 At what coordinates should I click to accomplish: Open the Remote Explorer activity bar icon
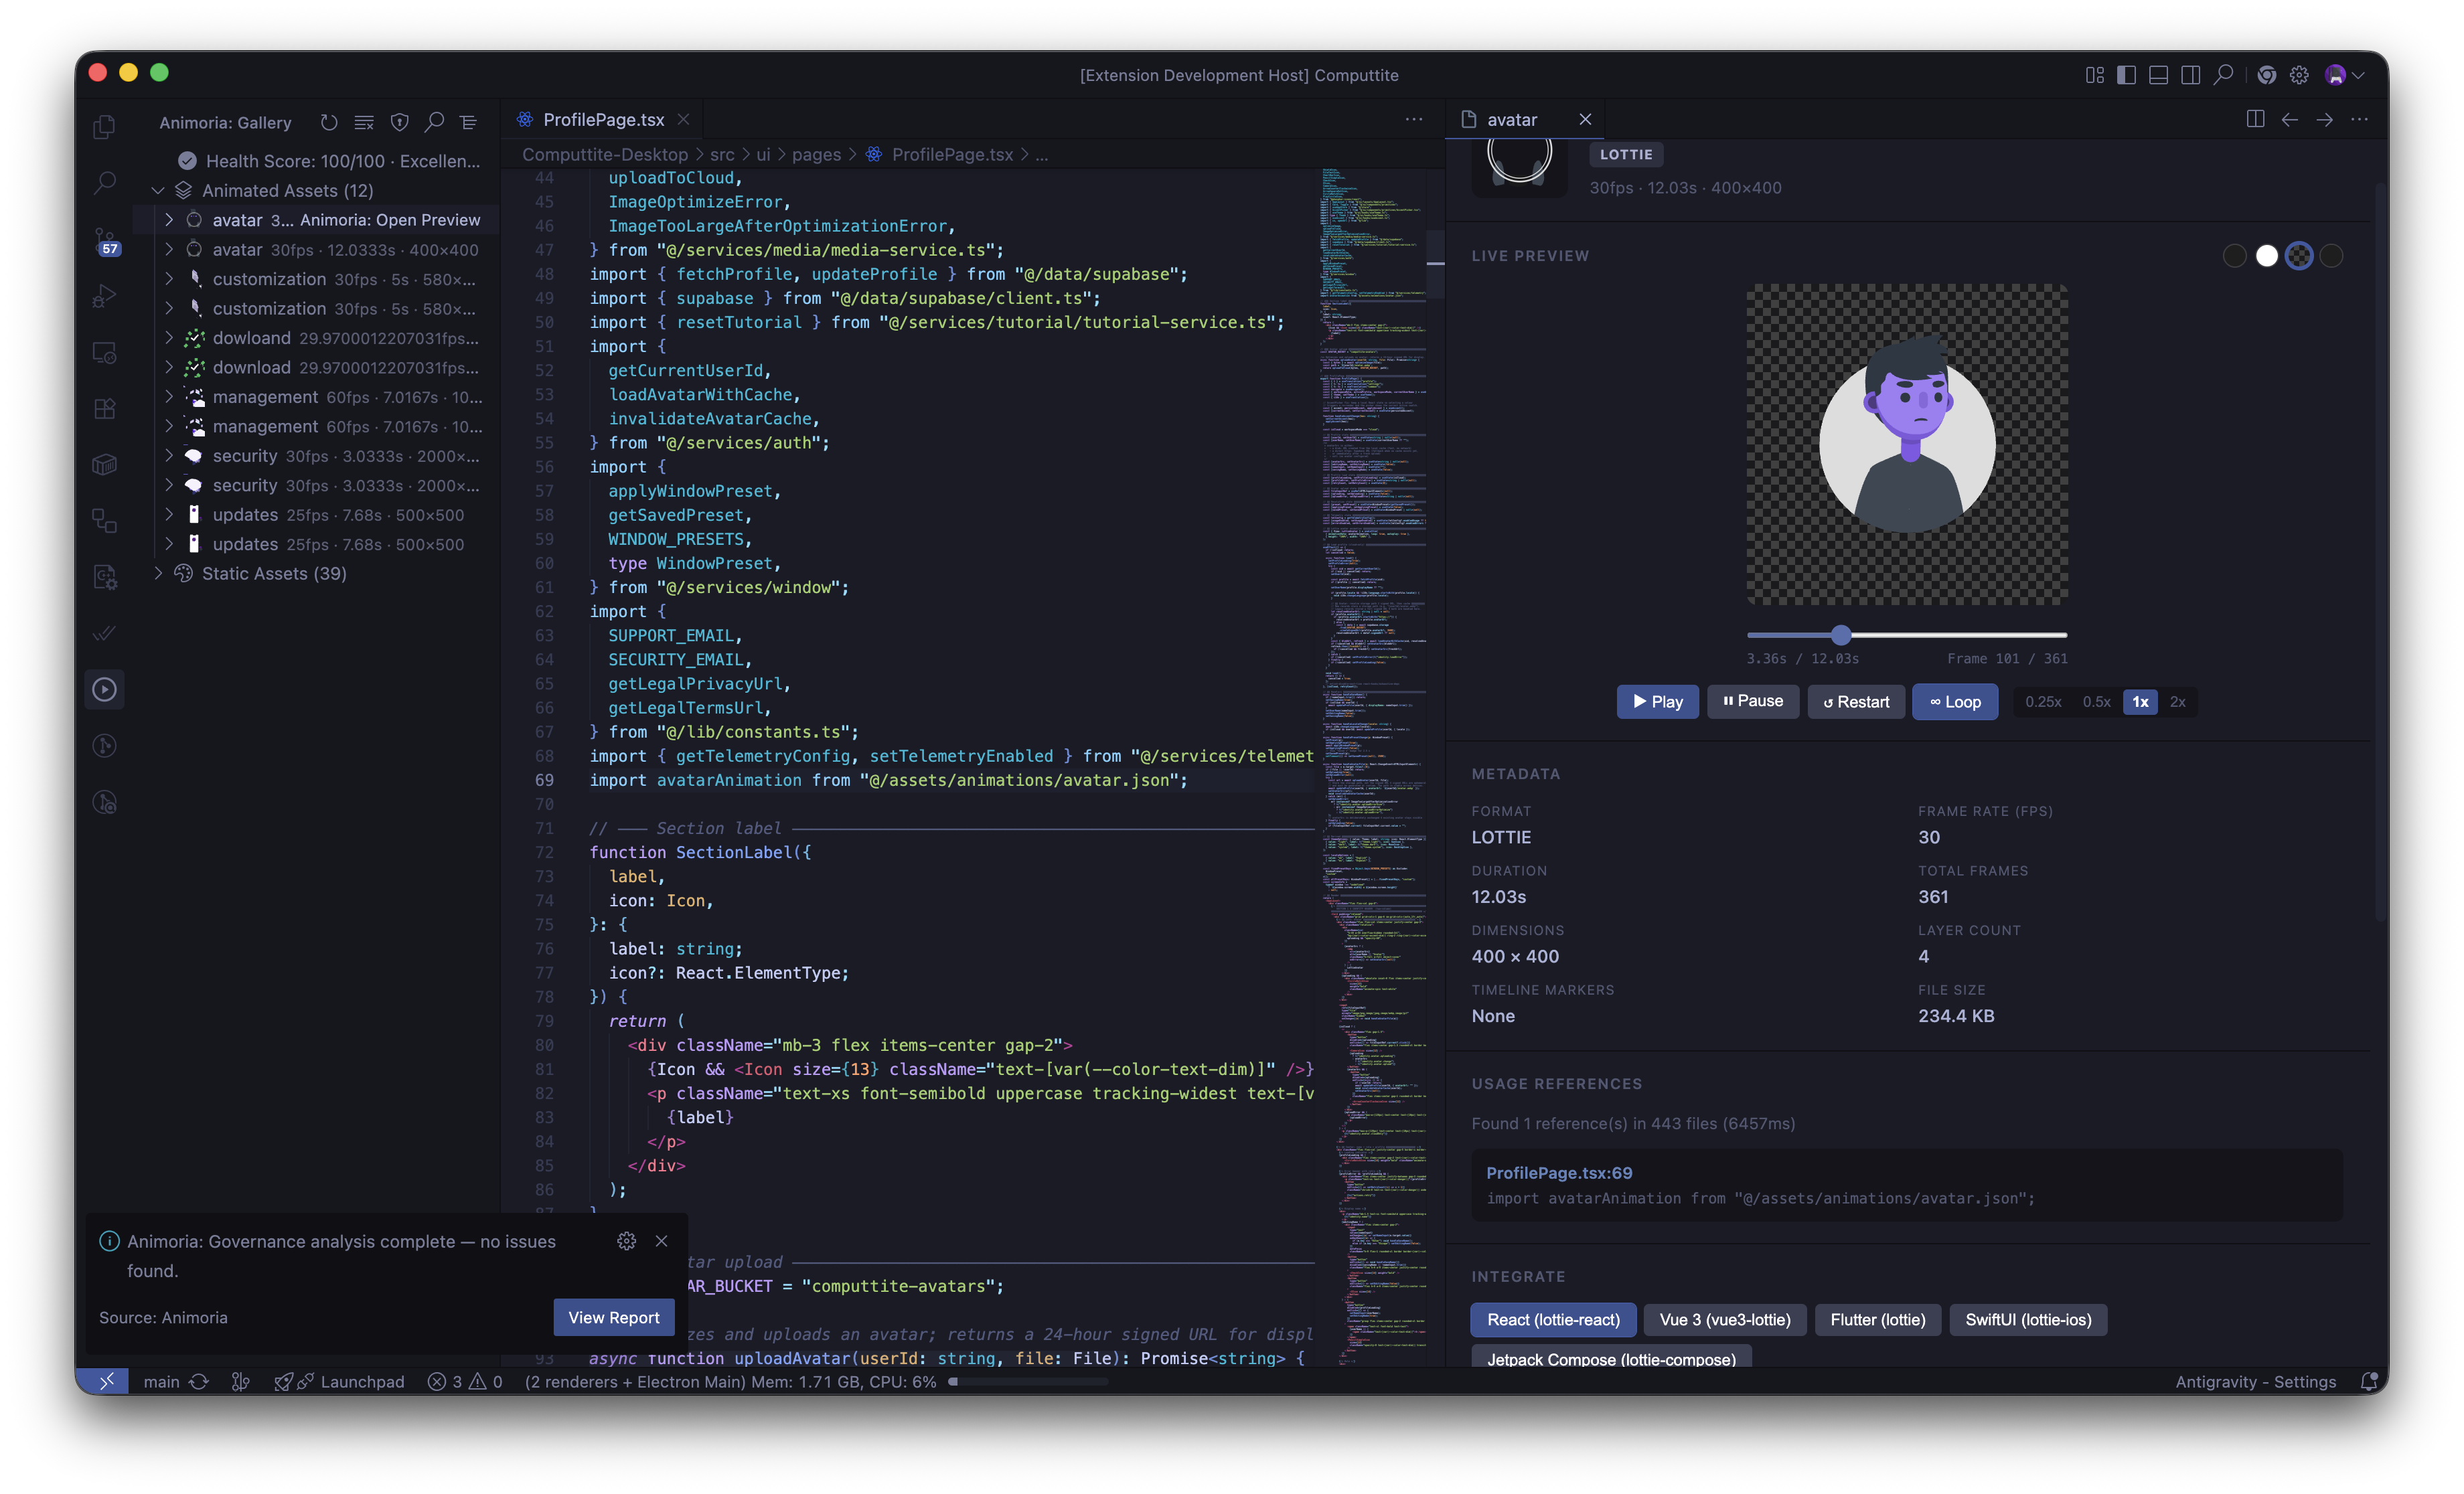click(104, 352)
